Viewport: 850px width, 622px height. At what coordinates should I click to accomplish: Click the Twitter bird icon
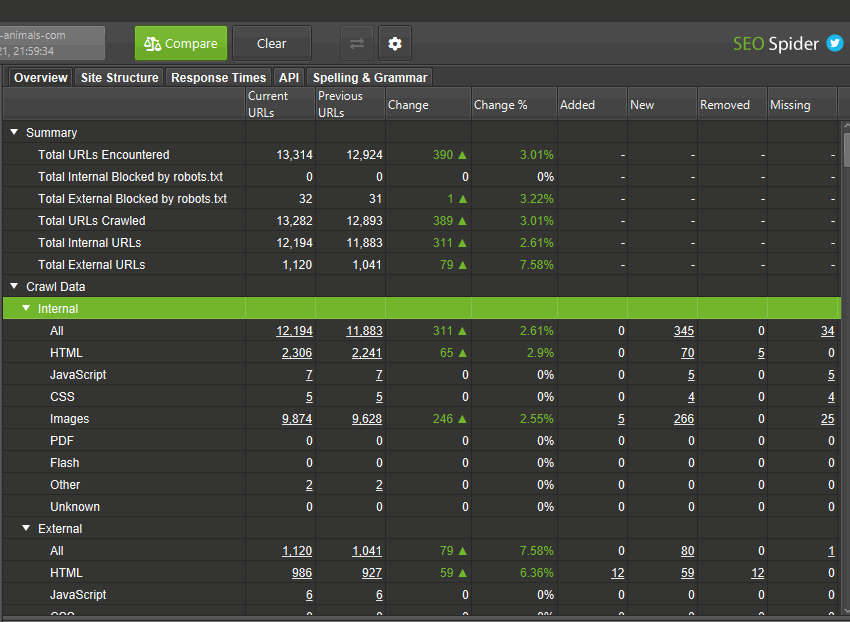pos(834,44)
